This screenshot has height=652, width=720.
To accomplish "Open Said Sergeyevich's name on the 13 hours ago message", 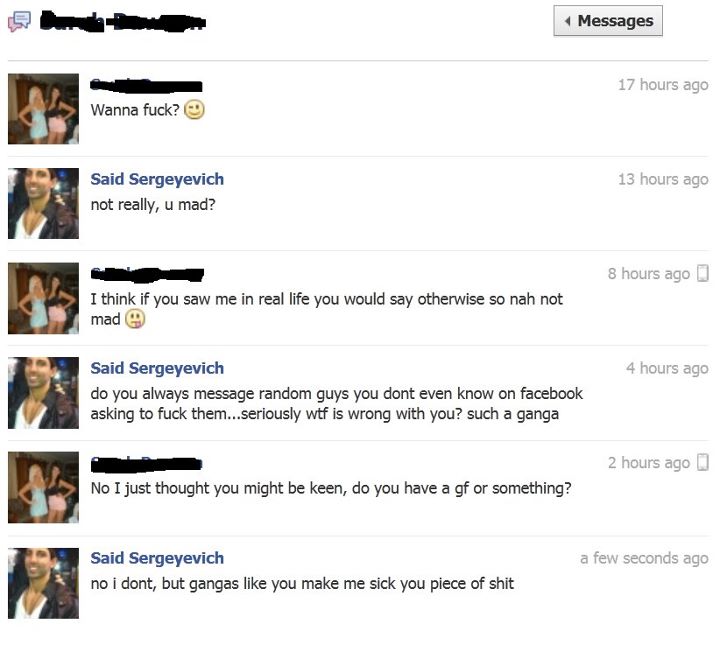I will coord(157,179).
